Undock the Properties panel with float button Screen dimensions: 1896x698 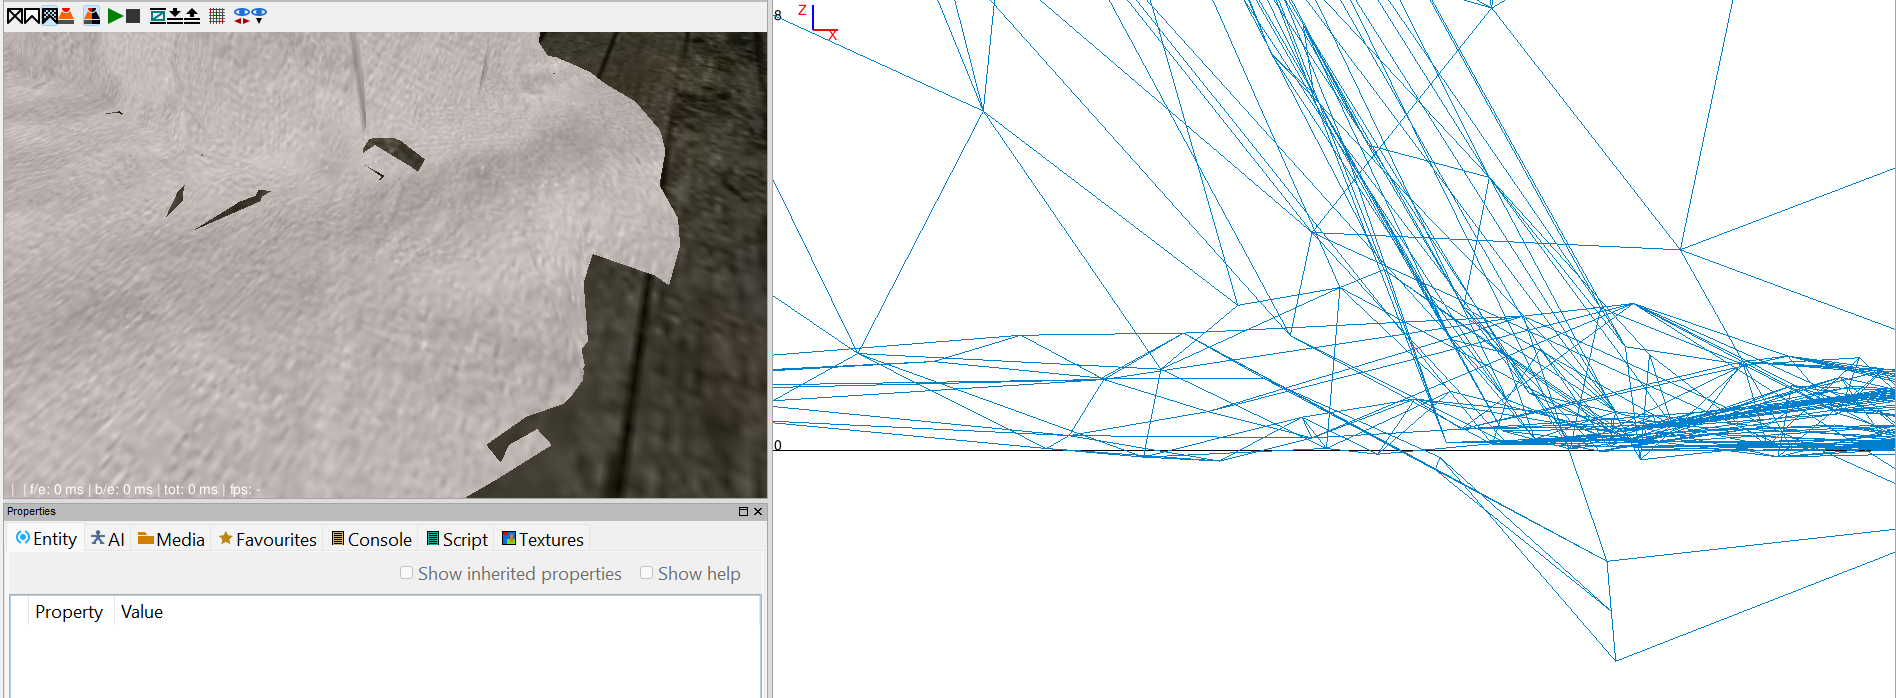[x=743, y=511]
